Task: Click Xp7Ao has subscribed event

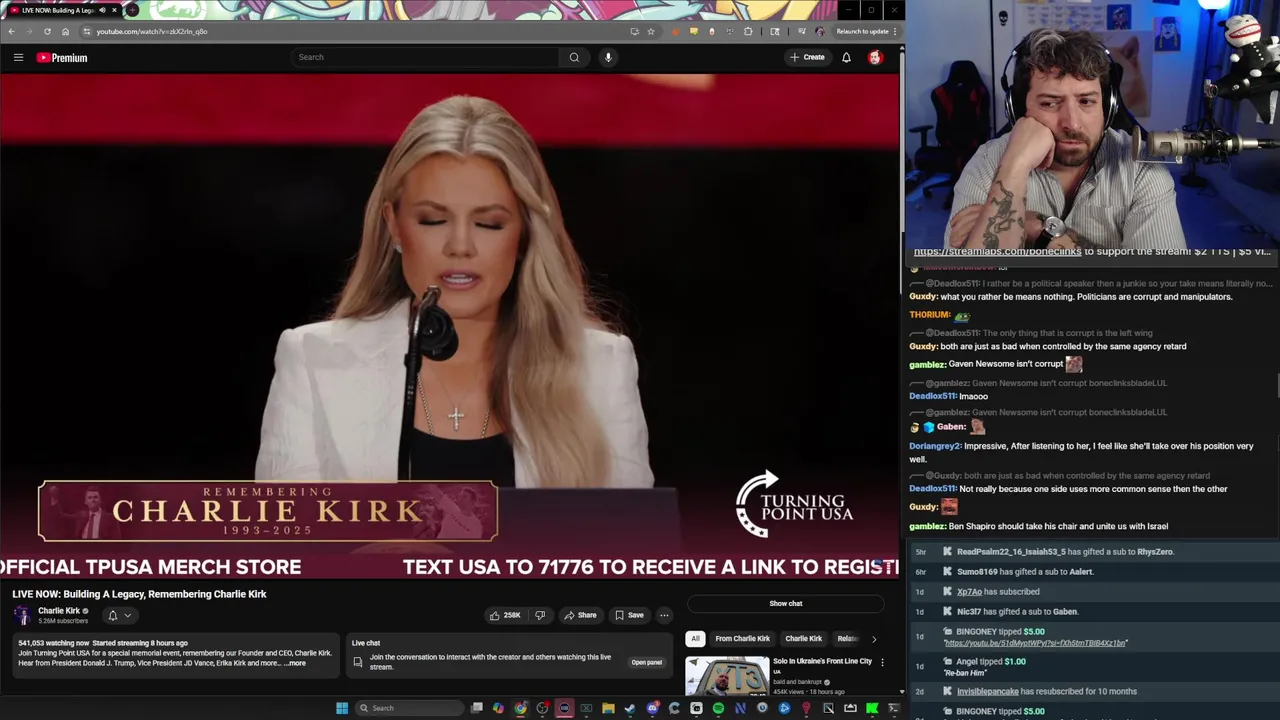Action: coord(1094,592)
